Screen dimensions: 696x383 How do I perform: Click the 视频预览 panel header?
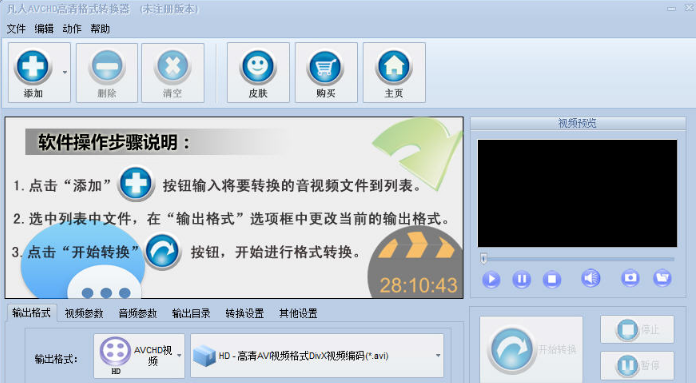[x=577, y=123]
